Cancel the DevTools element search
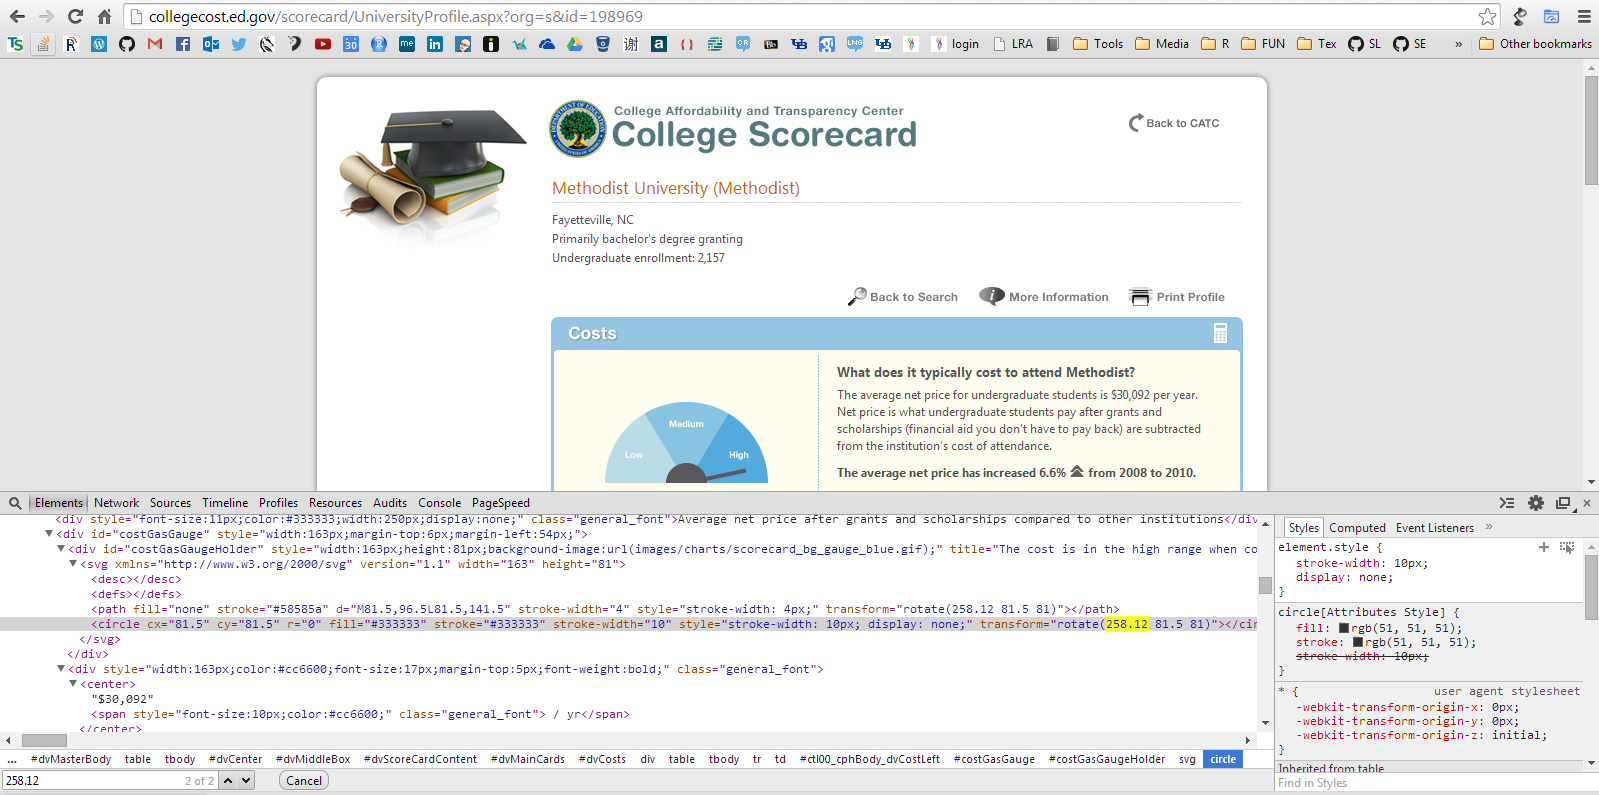Image resolution: width=1599 pixels, height=795 pixels. [304, 781]
